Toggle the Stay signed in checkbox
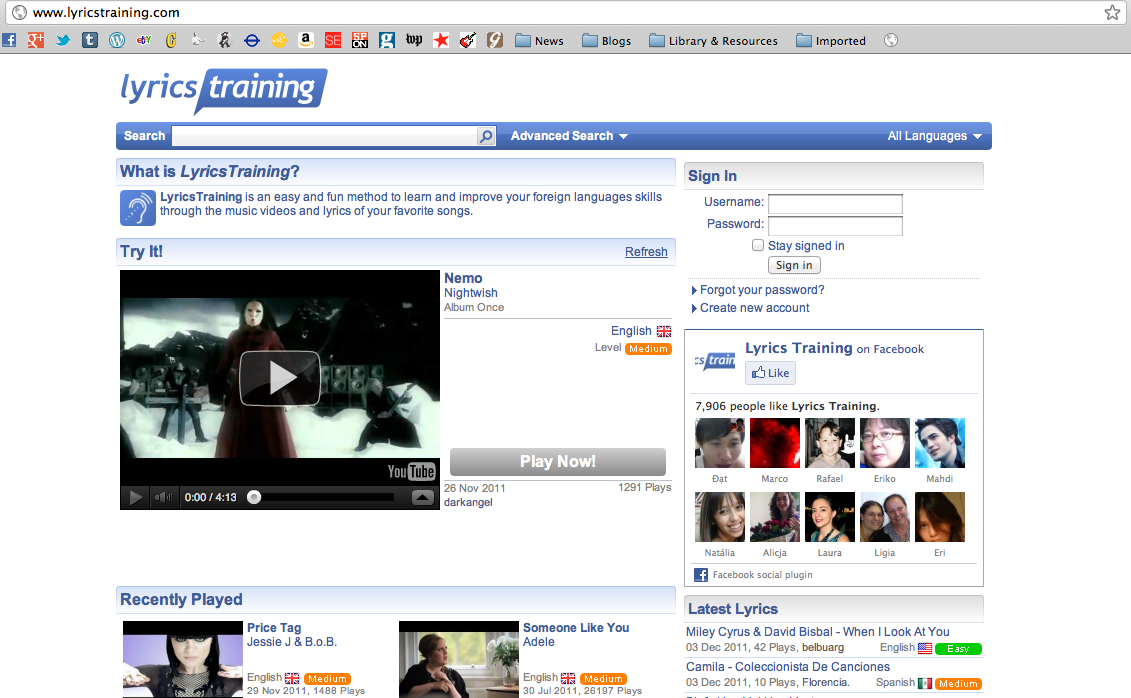The width and height of the screenshot is (1131, 698). [758, 245]
